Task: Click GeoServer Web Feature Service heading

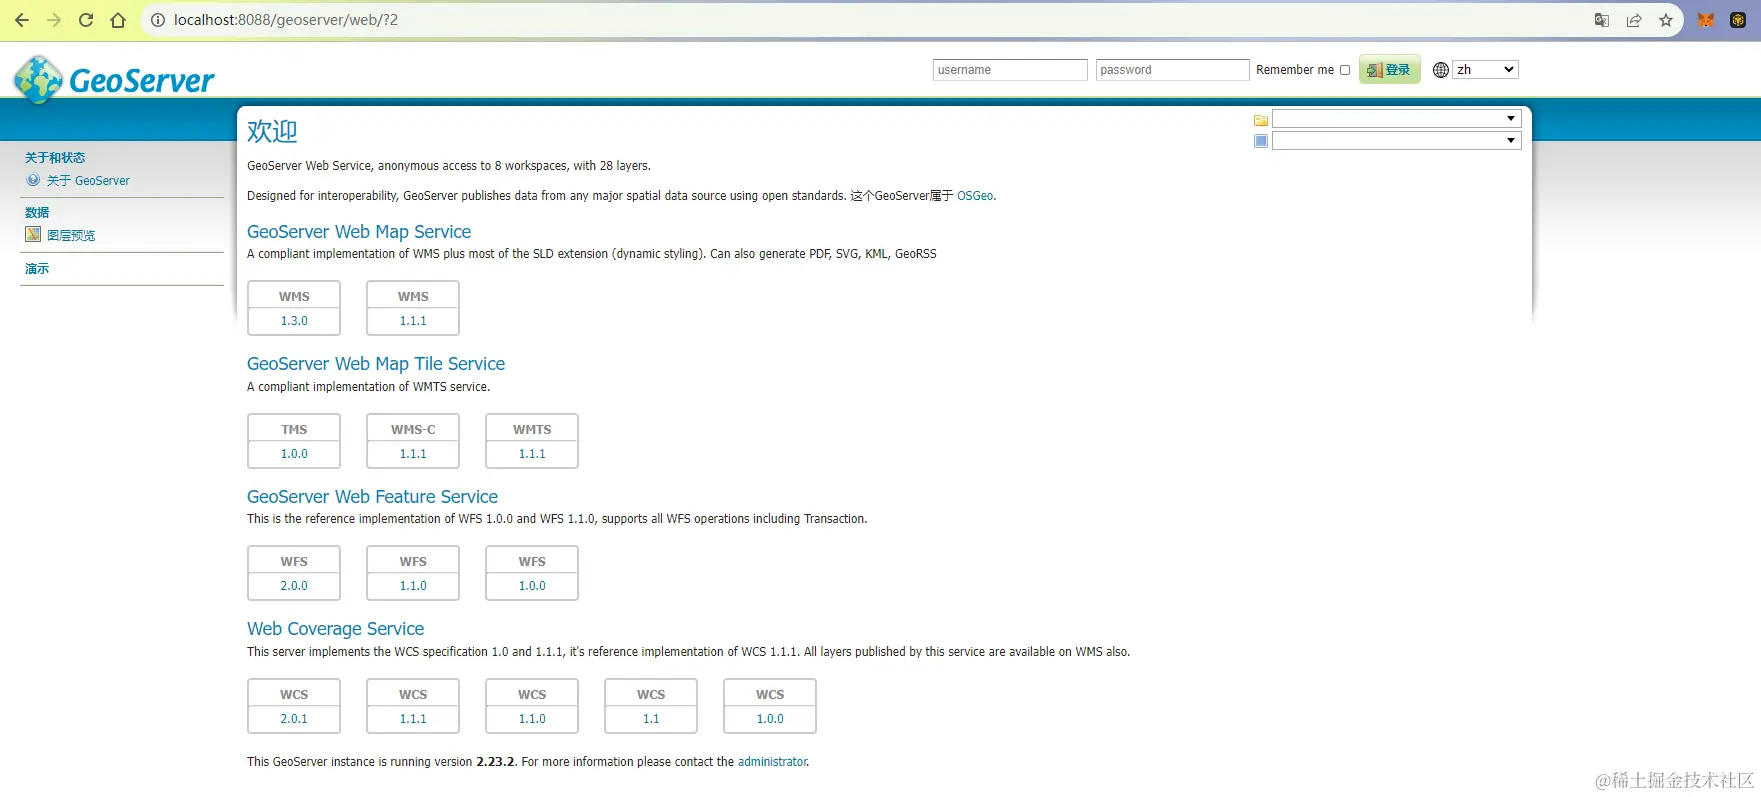Action: tap(372, 497)
